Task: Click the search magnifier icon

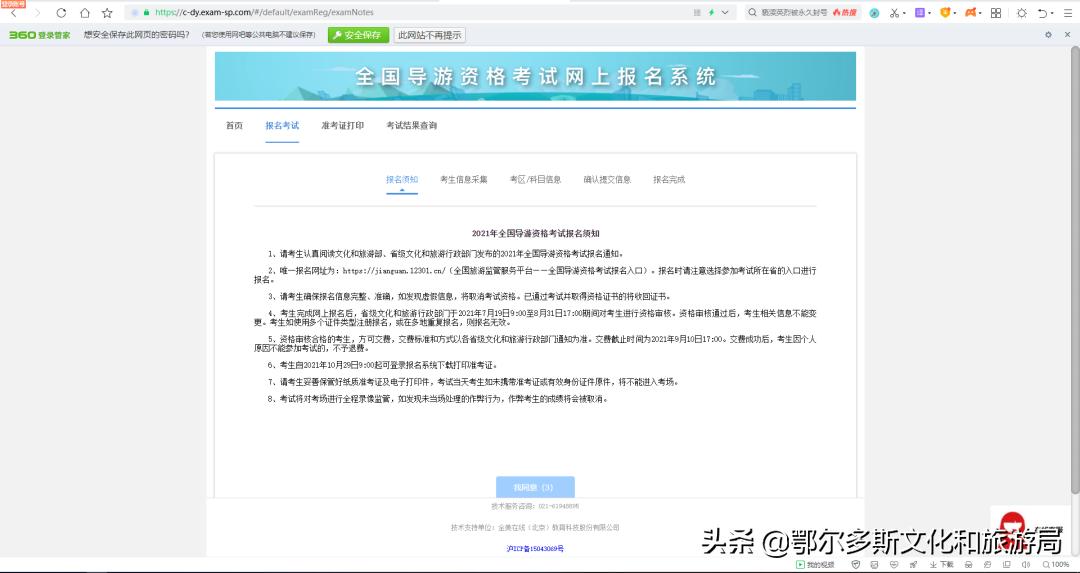Action: pos(753,12)
